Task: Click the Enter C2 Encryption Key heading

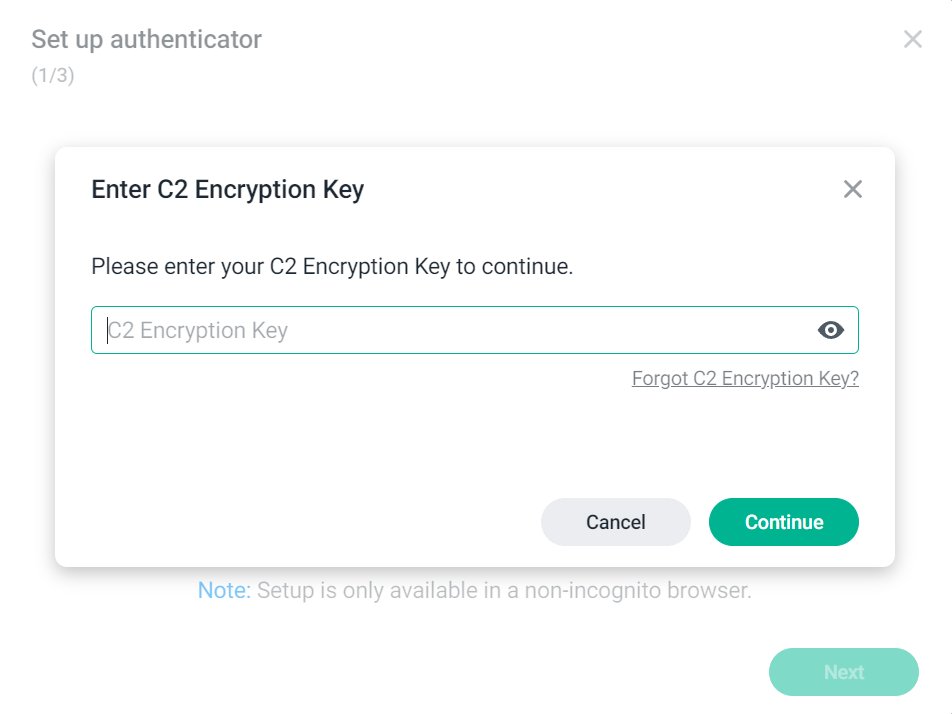Action: tap(228, 189)
